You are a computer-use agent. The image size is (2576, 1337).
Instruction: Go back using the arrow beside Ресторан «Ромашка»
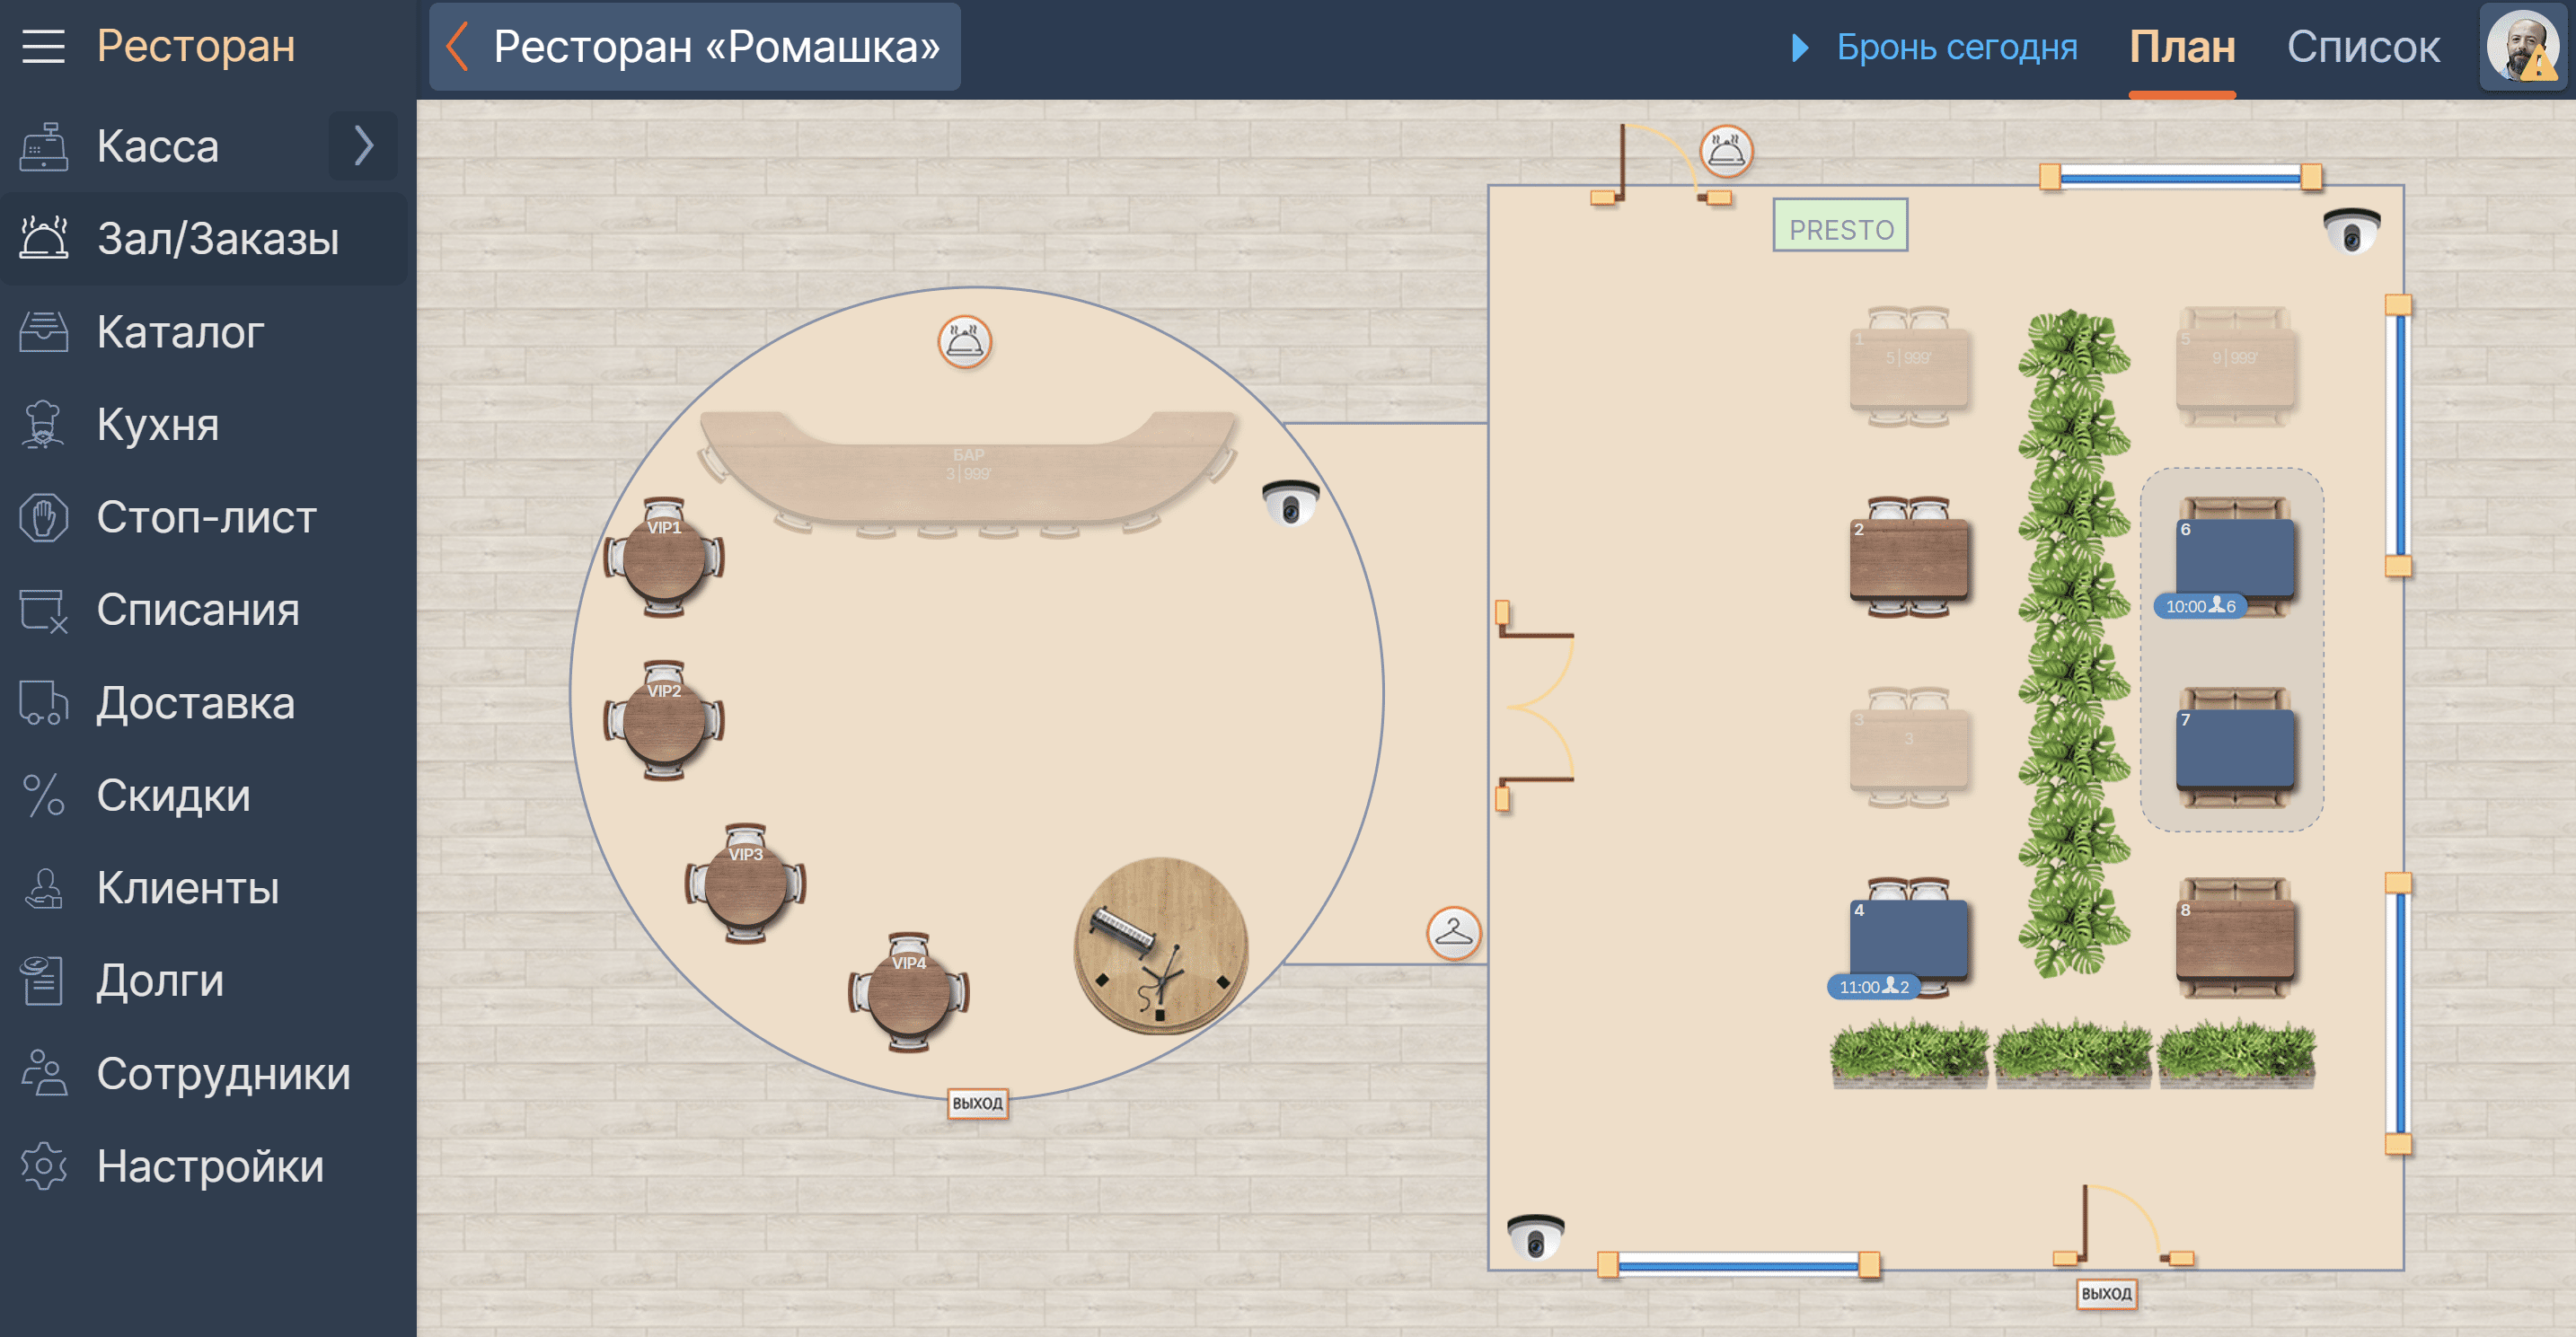458,46
